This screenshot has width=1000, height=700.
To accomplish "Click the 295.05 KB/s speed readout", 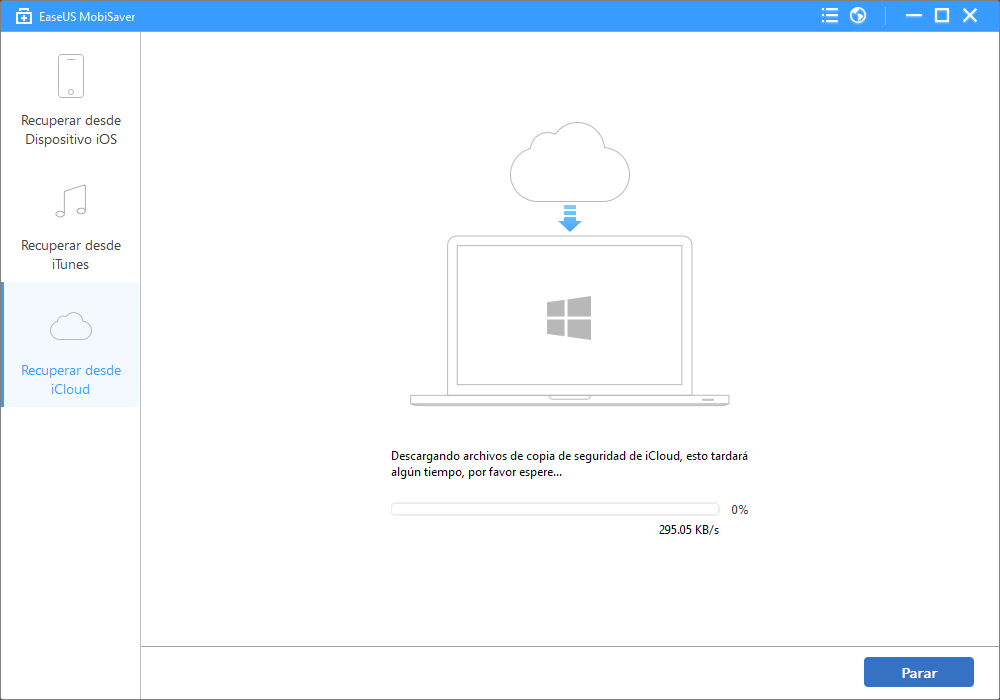I will point(688,530).
